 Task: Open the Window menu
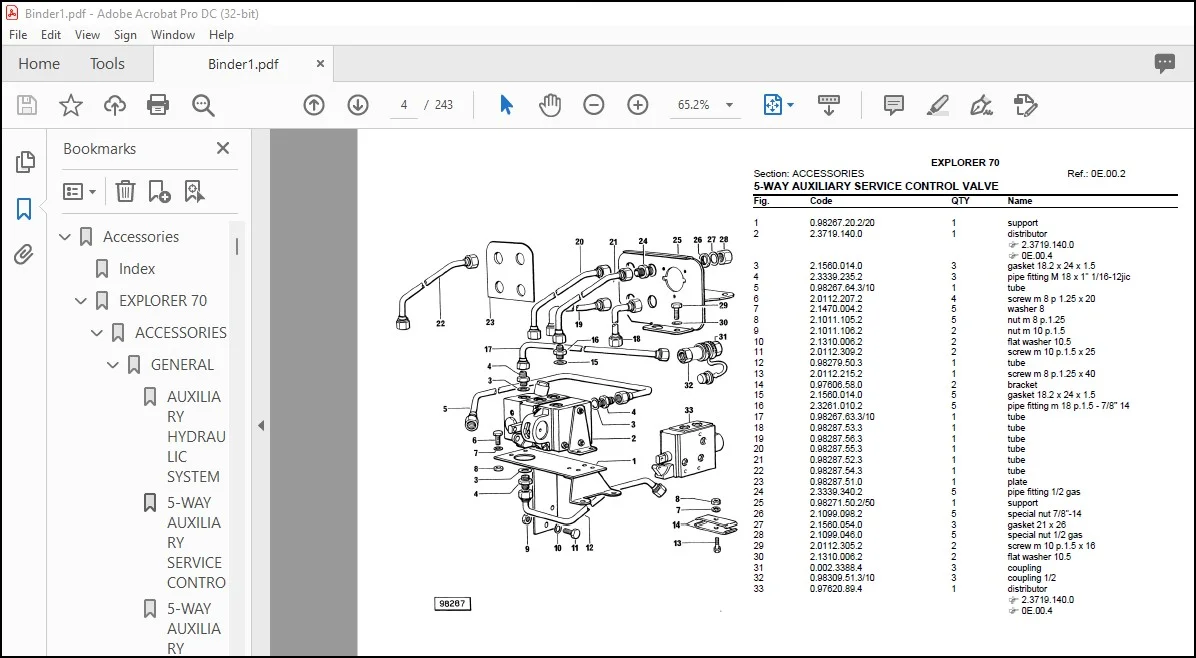point(172,35)
